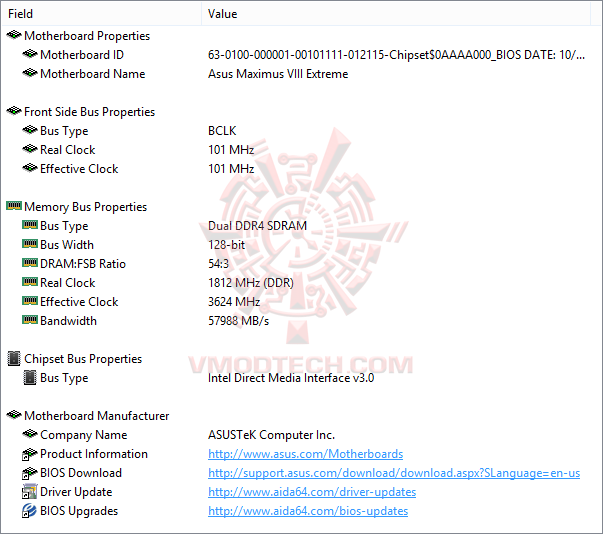Select the 'Company Name' field label
This screenshot has height=534, width=603.
(83, 435)
